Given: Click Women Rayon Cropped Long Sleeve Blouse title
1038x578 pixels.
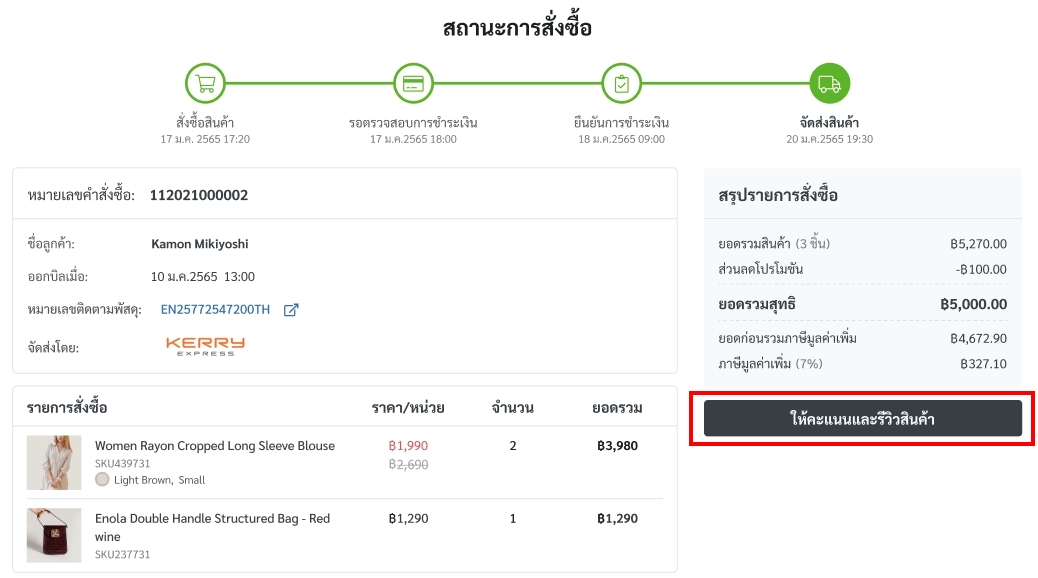Looking at the screenshot, I should (x=214, y=446).
